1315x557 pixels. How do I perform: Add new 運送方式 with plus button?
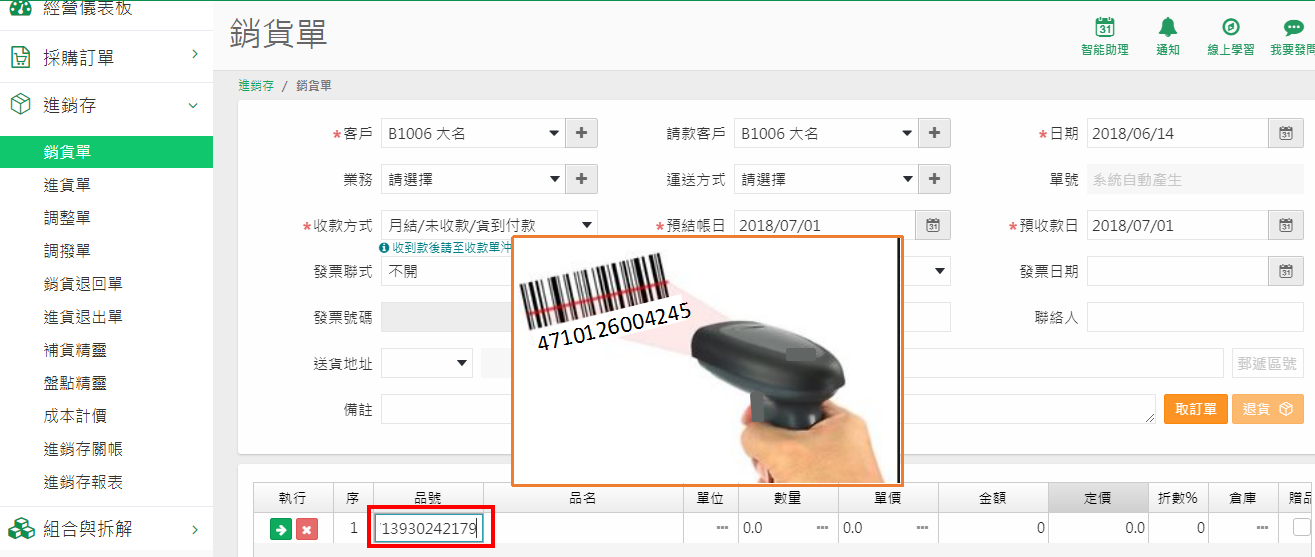click(x=934, y=179)
